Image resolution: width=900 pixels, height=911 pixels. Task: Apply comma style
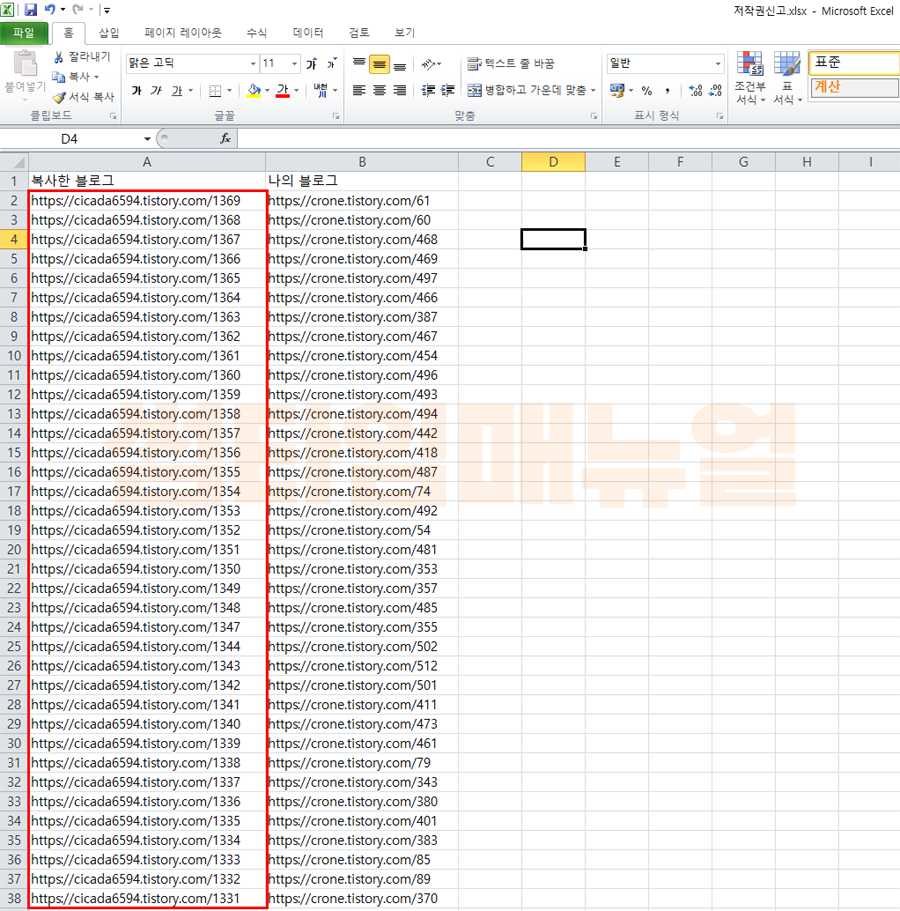tap(668, 90)
